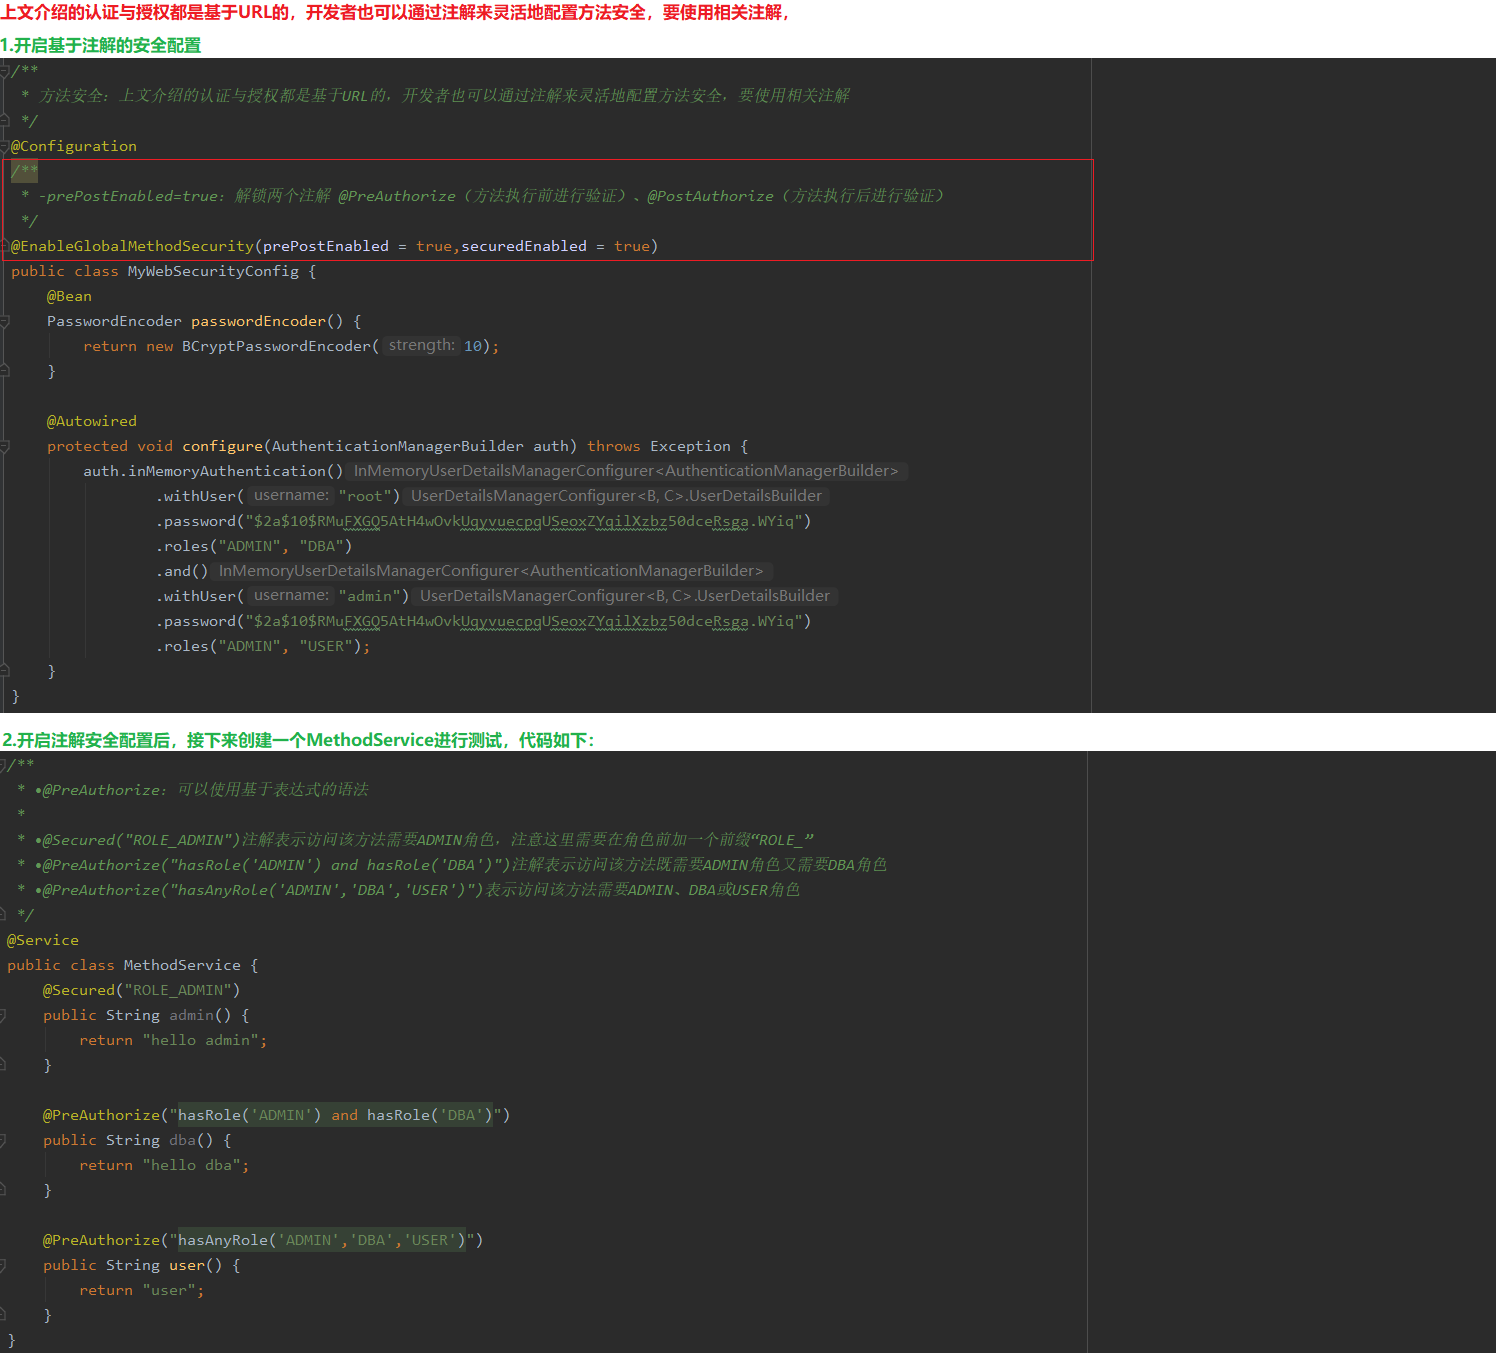Fold the user() method via gutter marker

tap(3, 1265)
